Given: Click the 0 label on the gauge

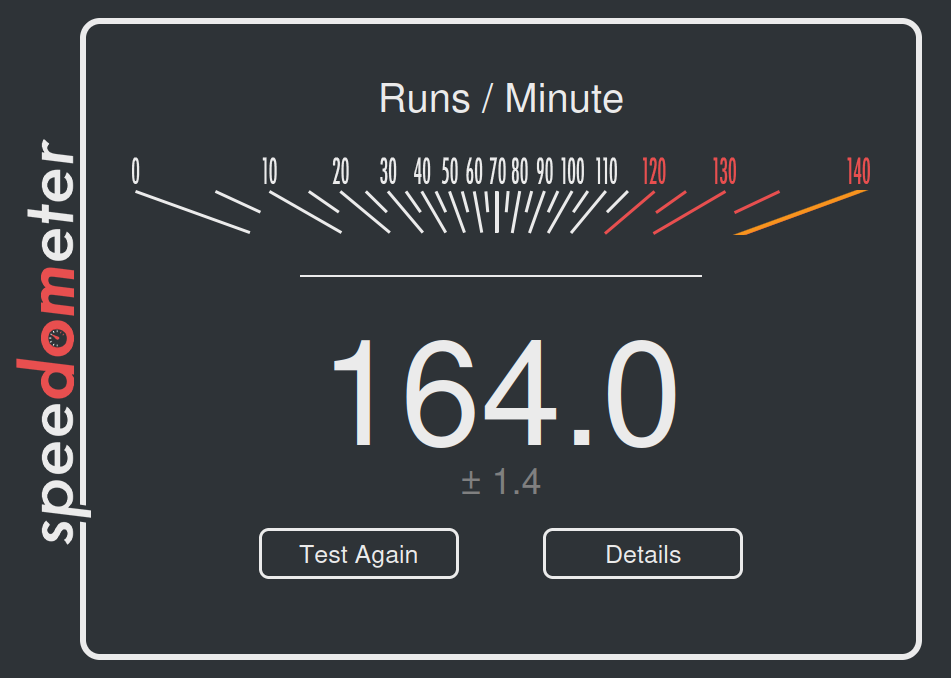Looking at the screenshot, I should tap(135, 171).
